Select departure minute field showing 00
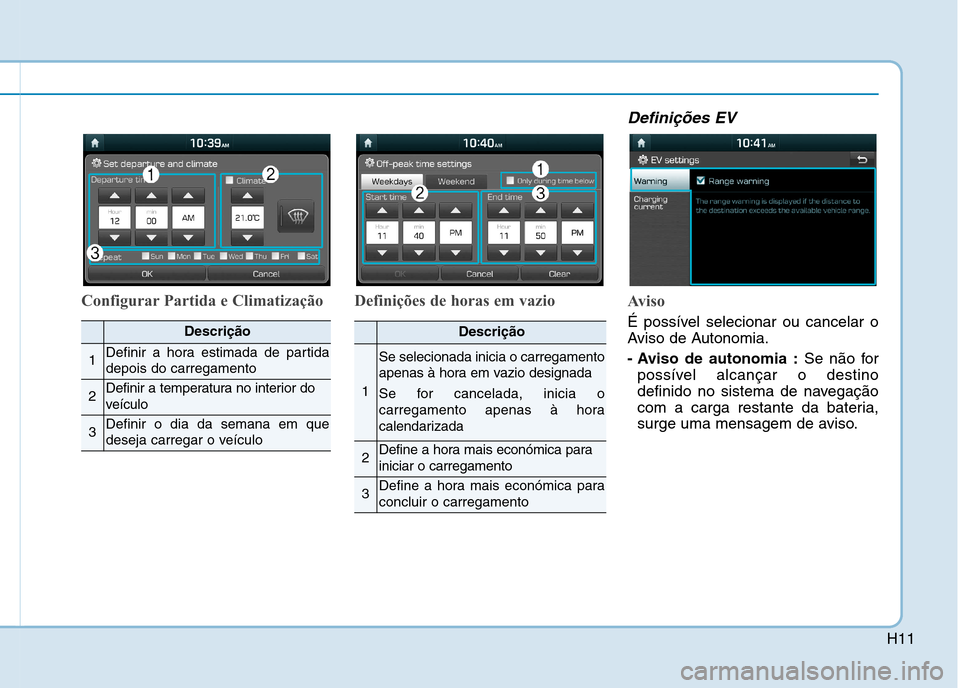The width and height of the screenshot is (960, 688). [x=151, y=217]
